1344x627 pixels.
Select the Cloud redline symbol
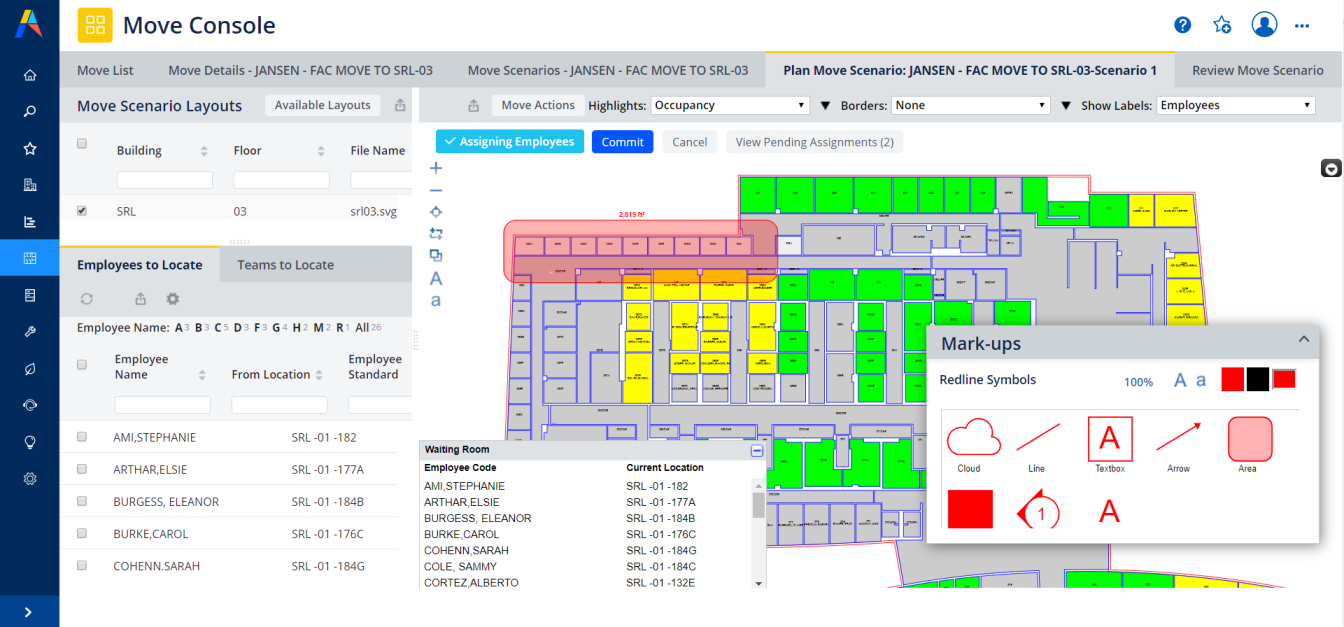pyautogui.click(x=973, y=439)
